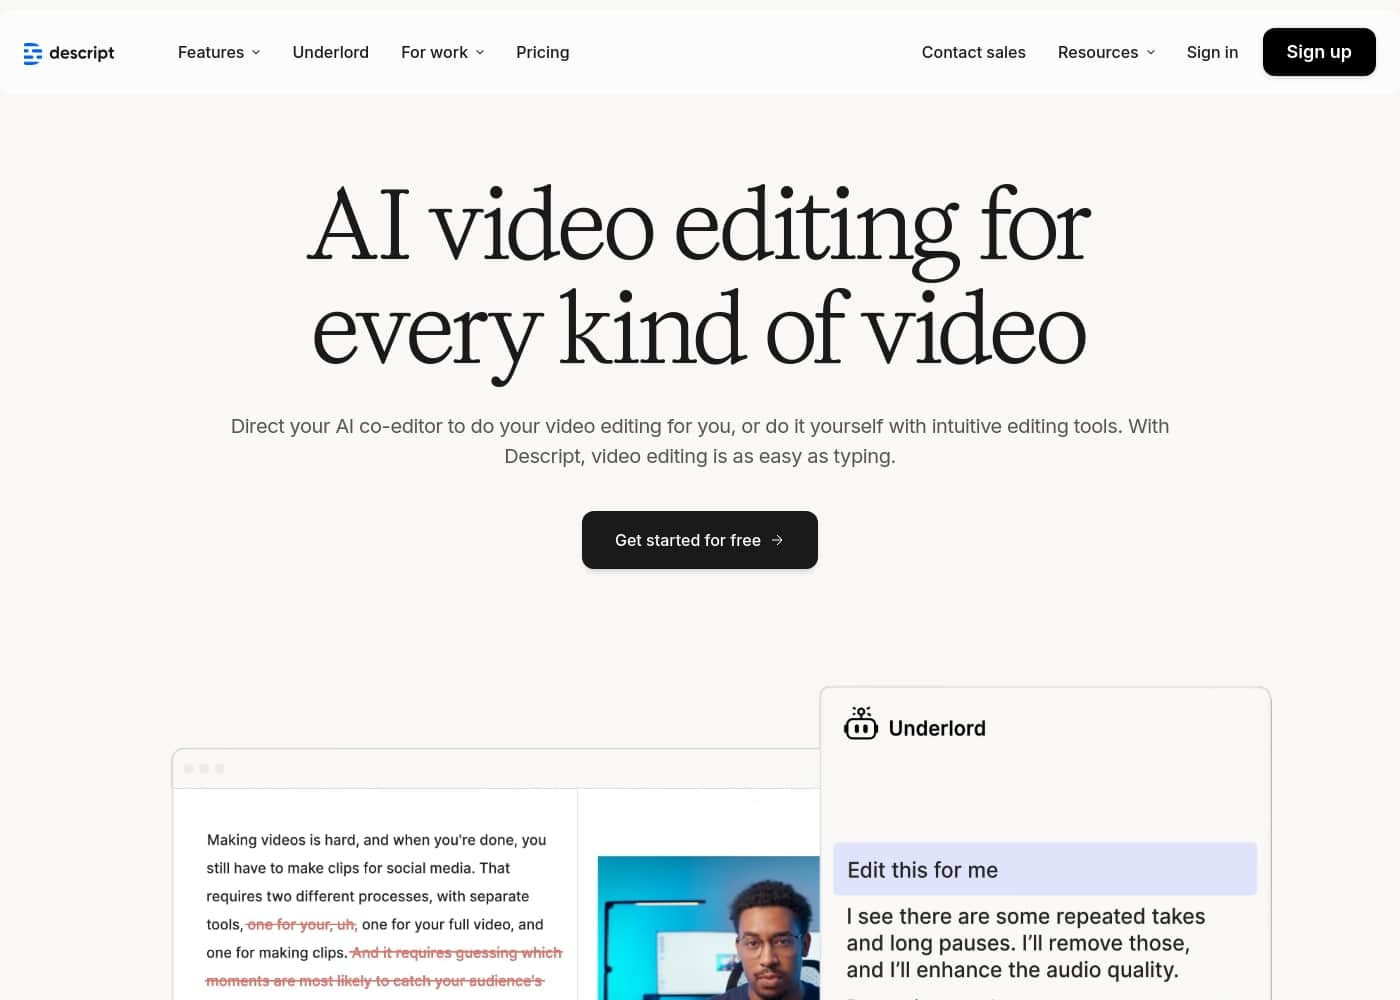Click 'I see there are some repeated takes' reply

(x=1026, y=943)
